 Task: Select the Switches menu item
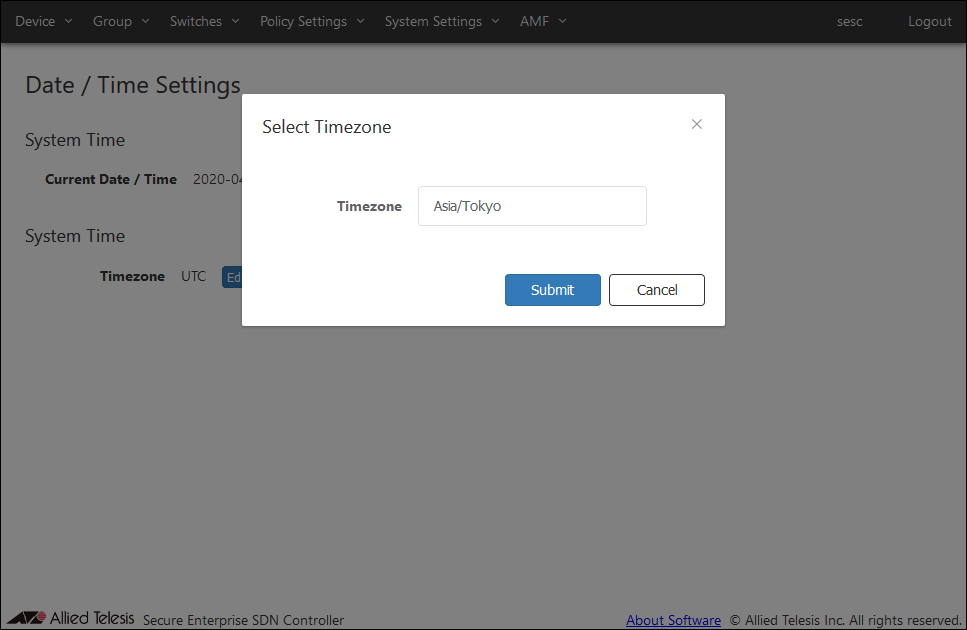point(196,21)
